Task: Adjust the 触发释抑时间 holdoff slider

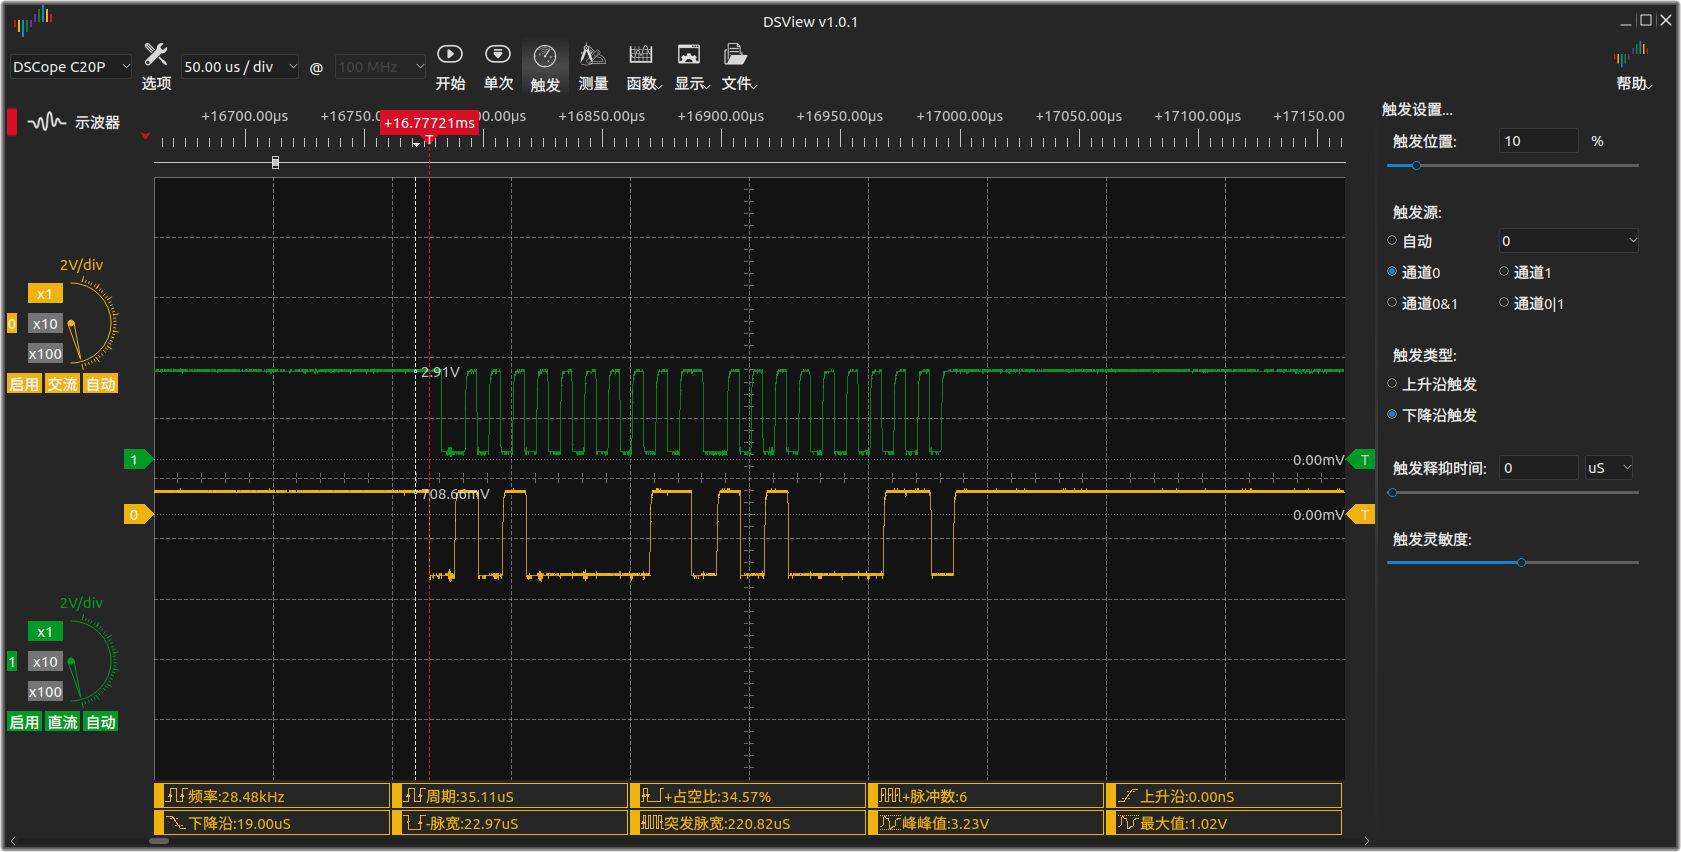Action: pos(1513,493)
